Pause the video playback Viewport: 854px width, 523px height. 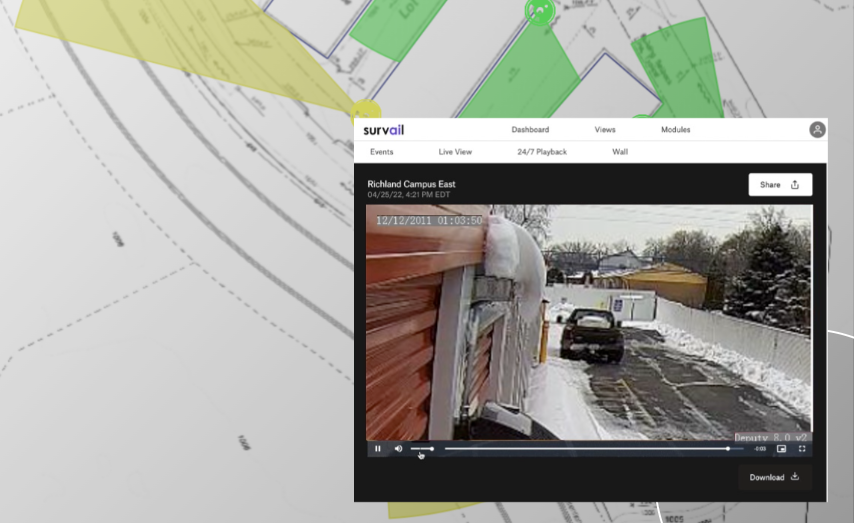click(x=378, y=449)
